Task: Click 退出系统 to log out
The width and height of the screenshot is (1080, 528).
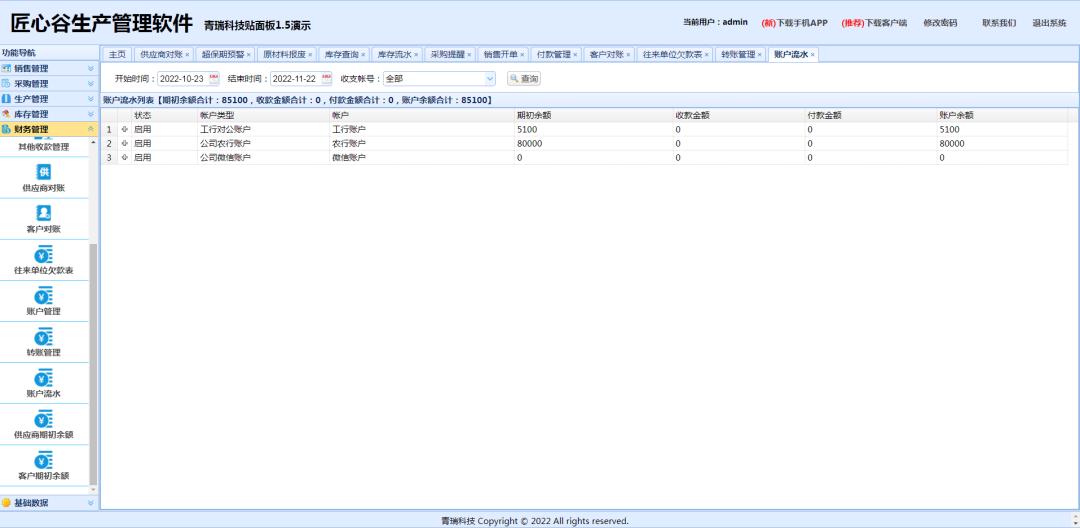Action: 1049,23
